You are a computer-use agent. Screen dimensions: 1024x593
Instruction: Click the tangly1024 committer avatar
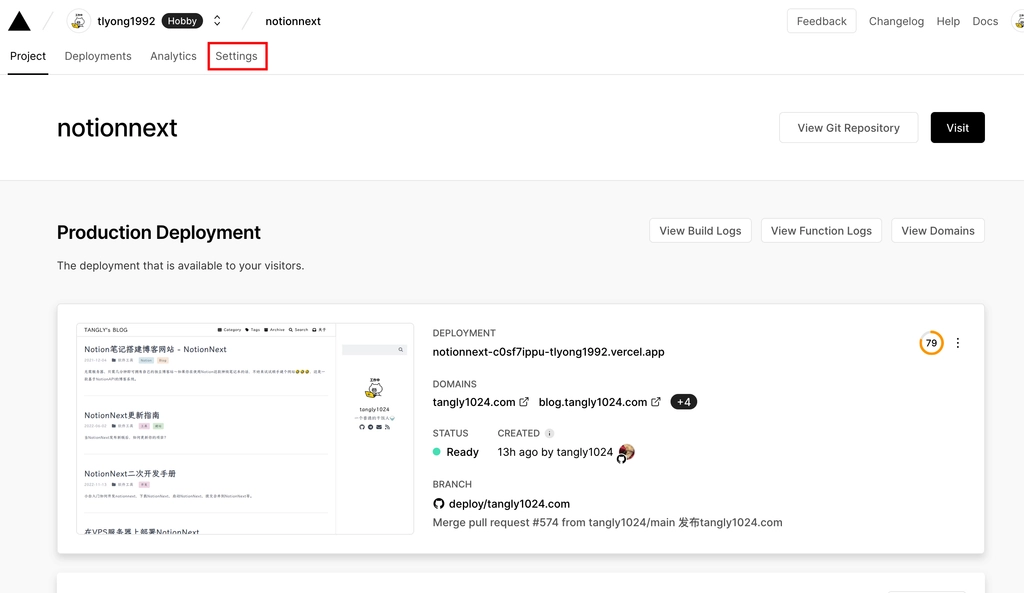[x=626, y=452]
